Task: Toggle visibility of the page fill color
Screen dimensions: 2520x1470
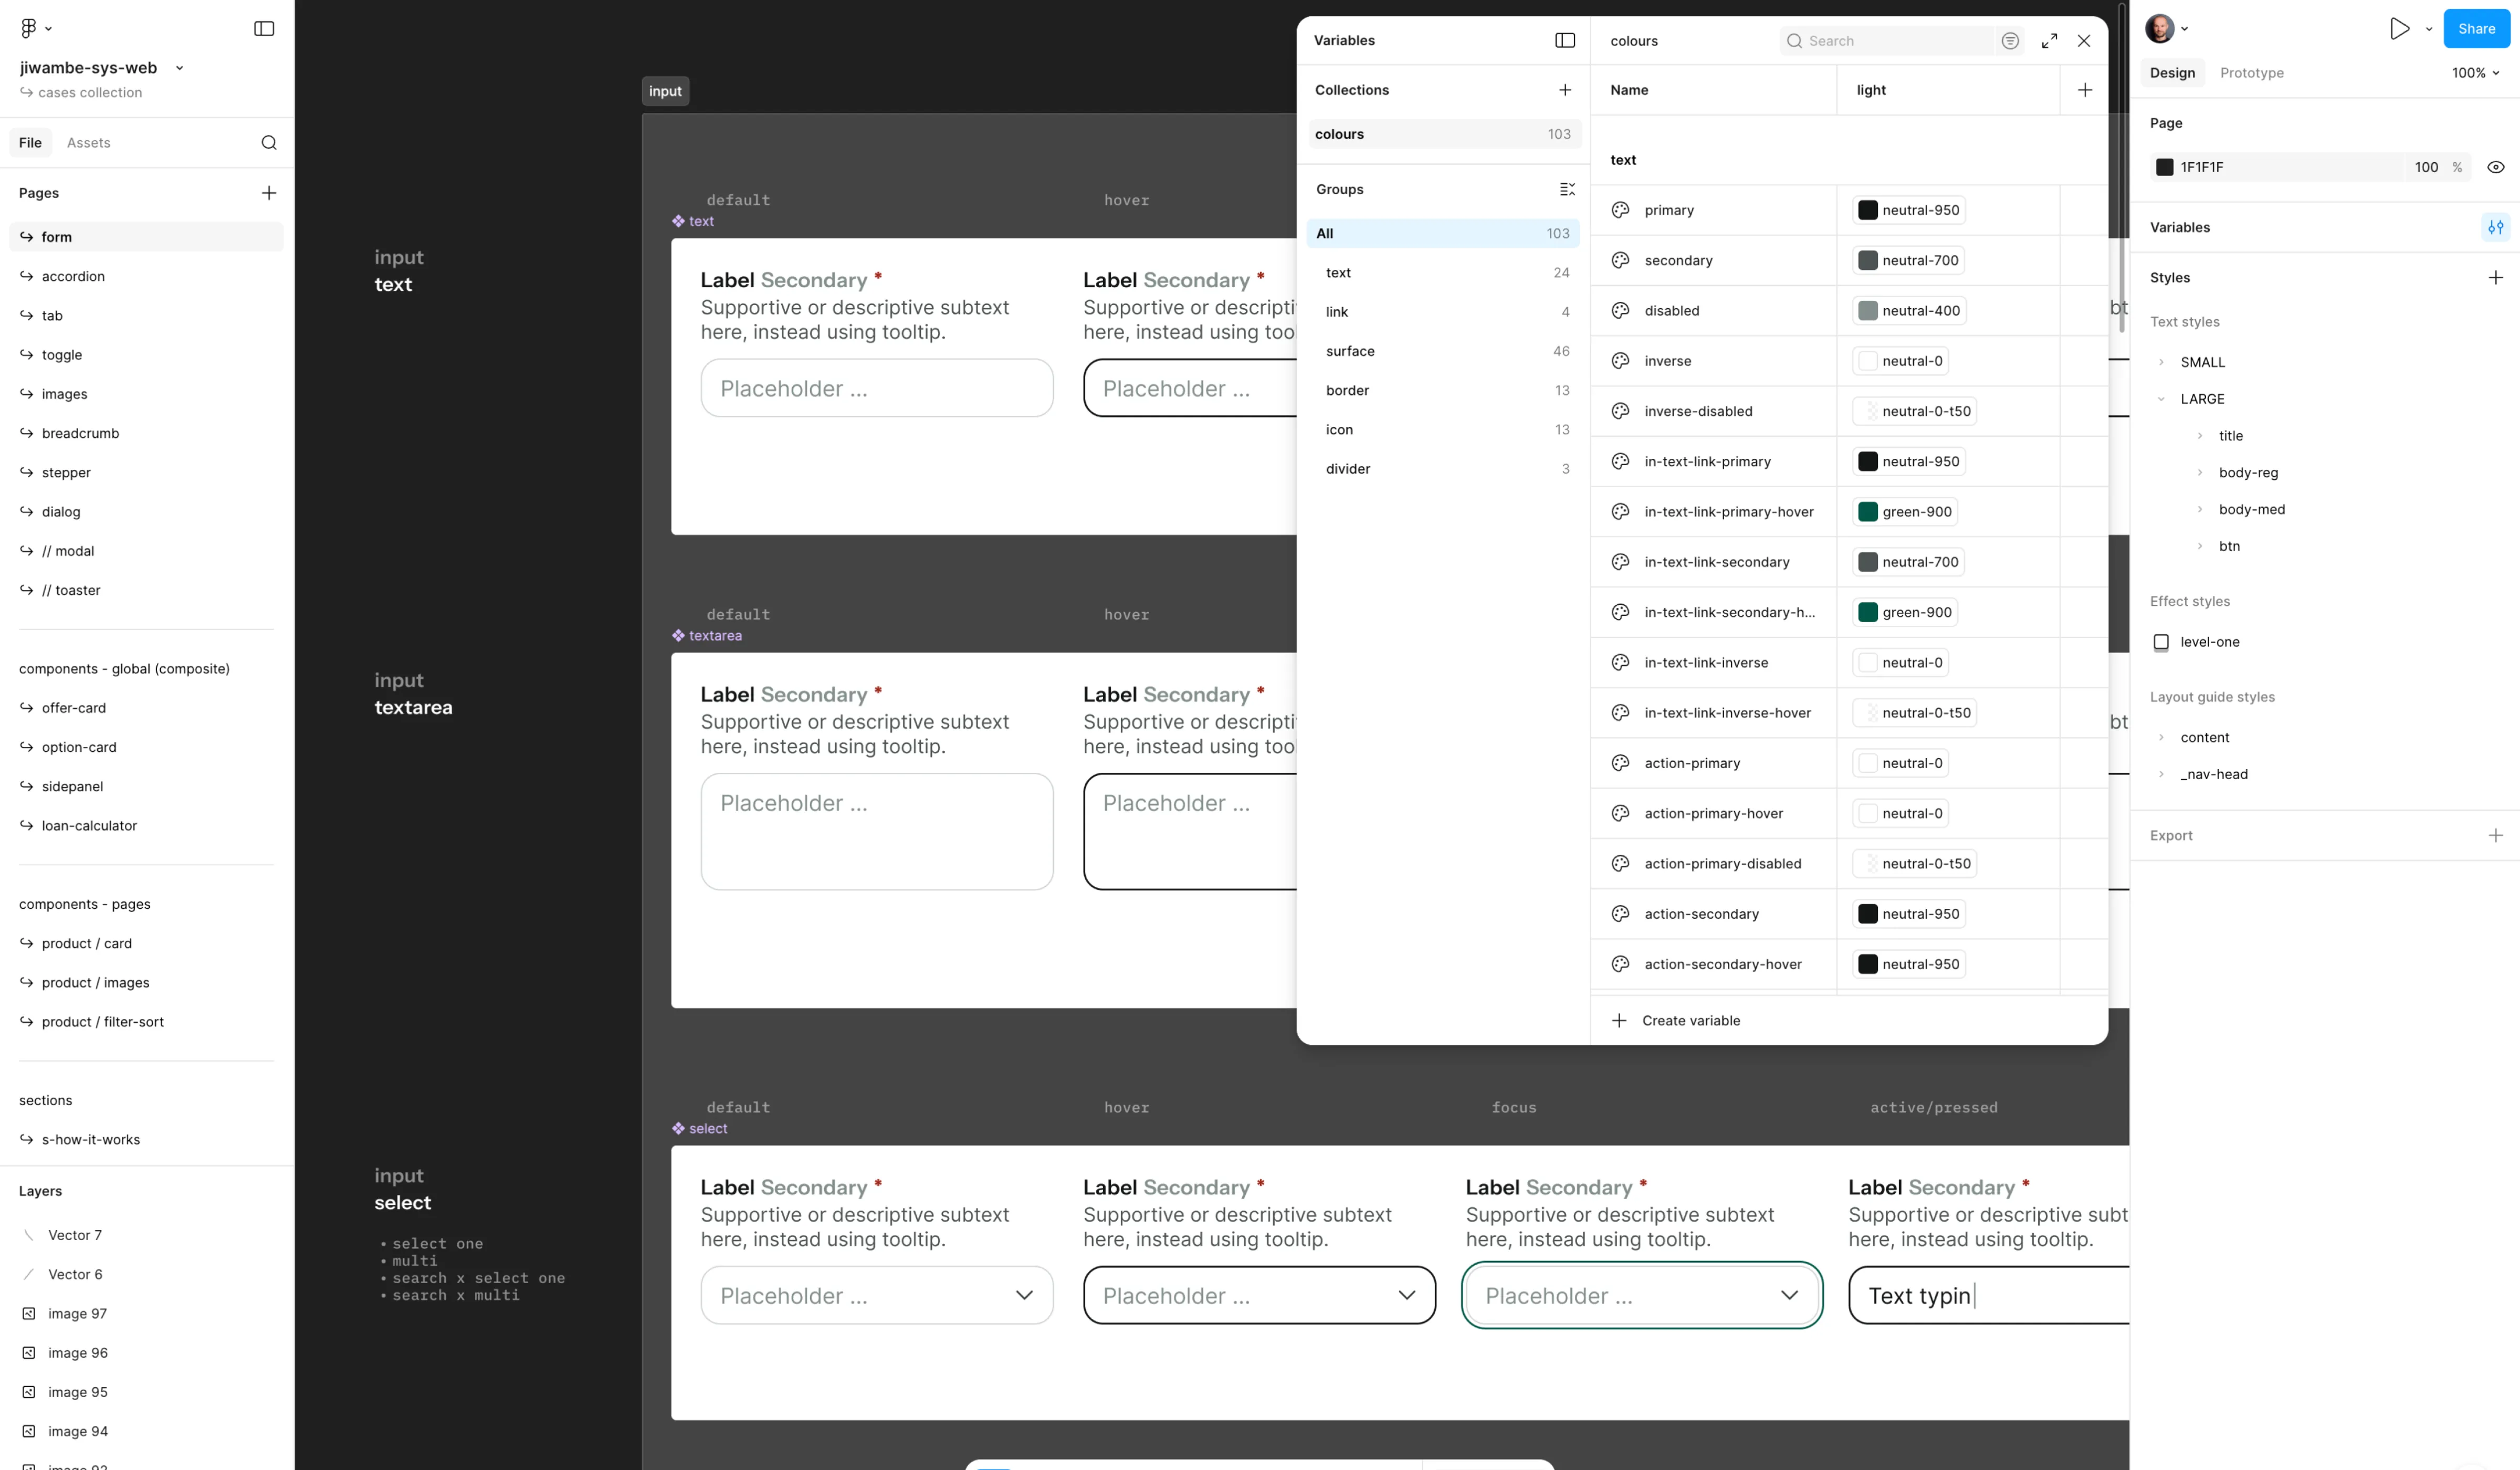Action: 2495,167
